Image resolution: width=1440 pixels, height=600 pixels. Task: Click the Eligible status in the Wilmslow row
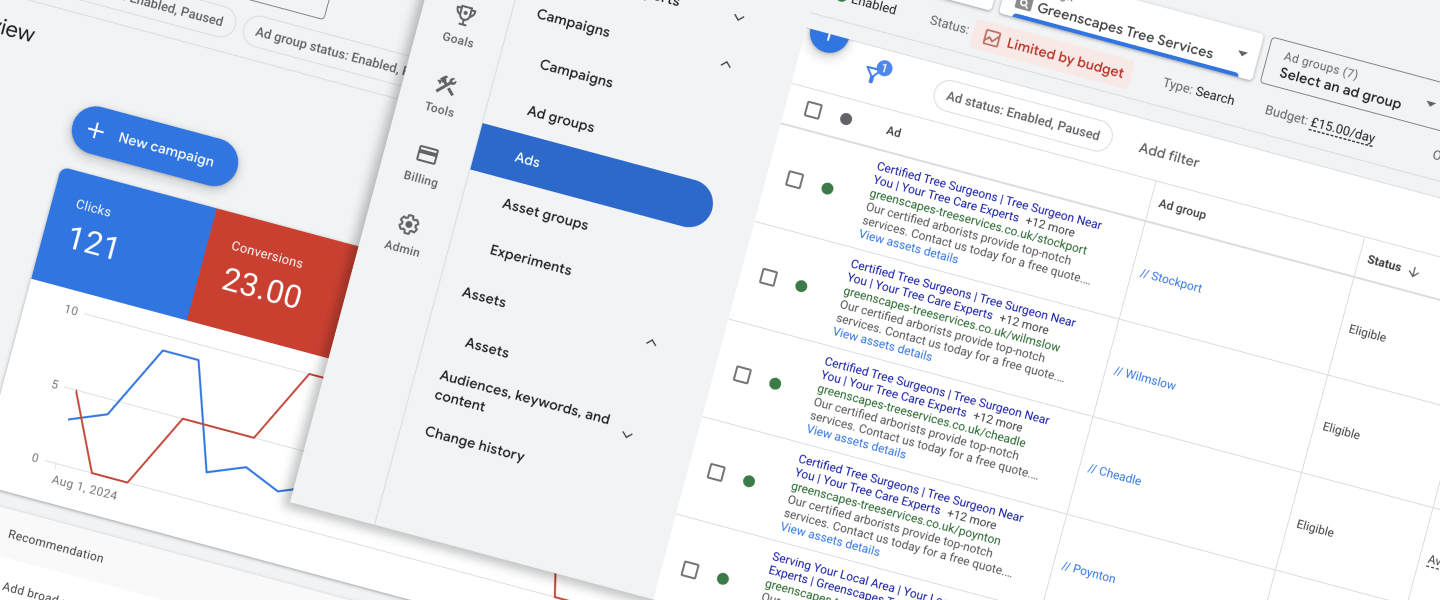(x=1342, y=431)
